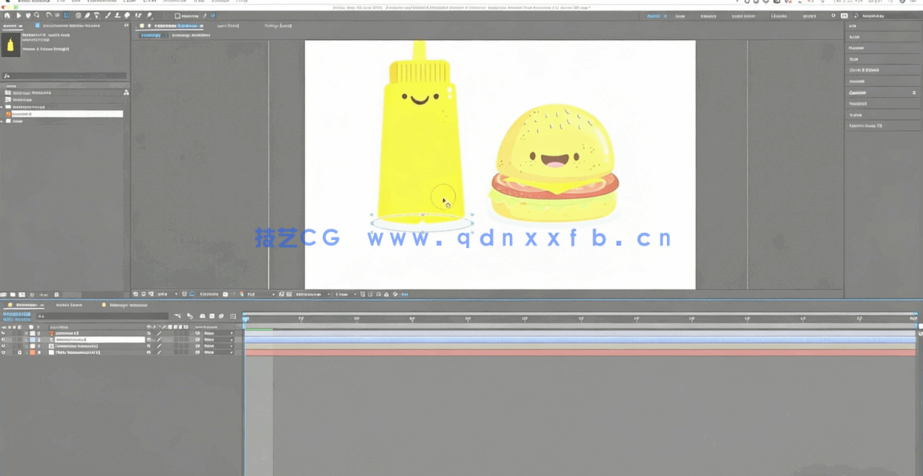This screenshot has width=923, height=476.
Task: Select the Puppet Pin tool
Action: click(x=149, y=16)
